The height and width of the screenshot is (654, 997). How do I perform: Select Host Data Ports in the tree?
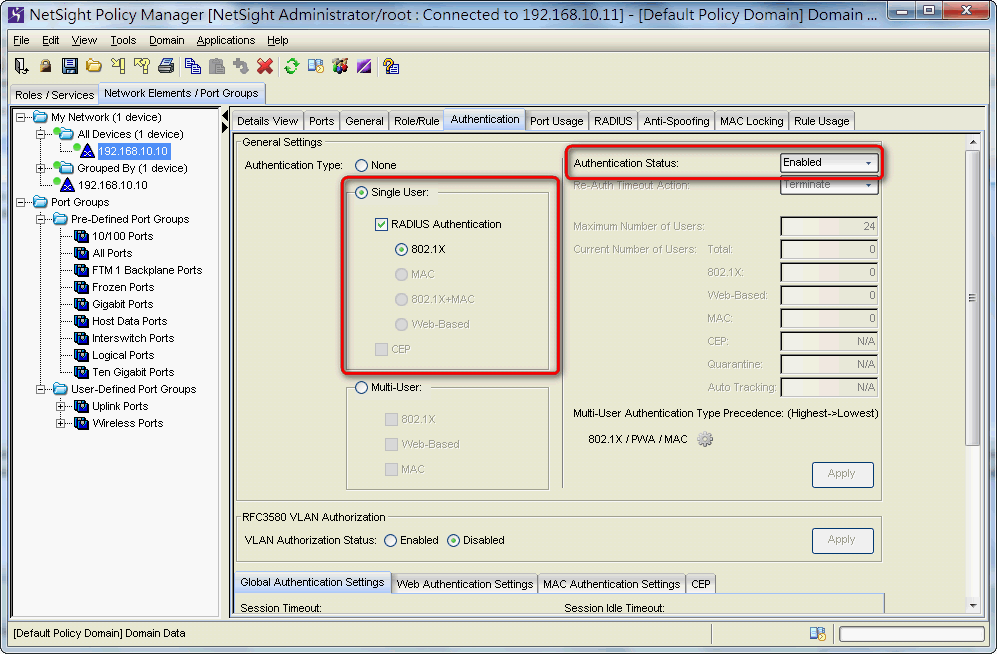click(130, 321)
